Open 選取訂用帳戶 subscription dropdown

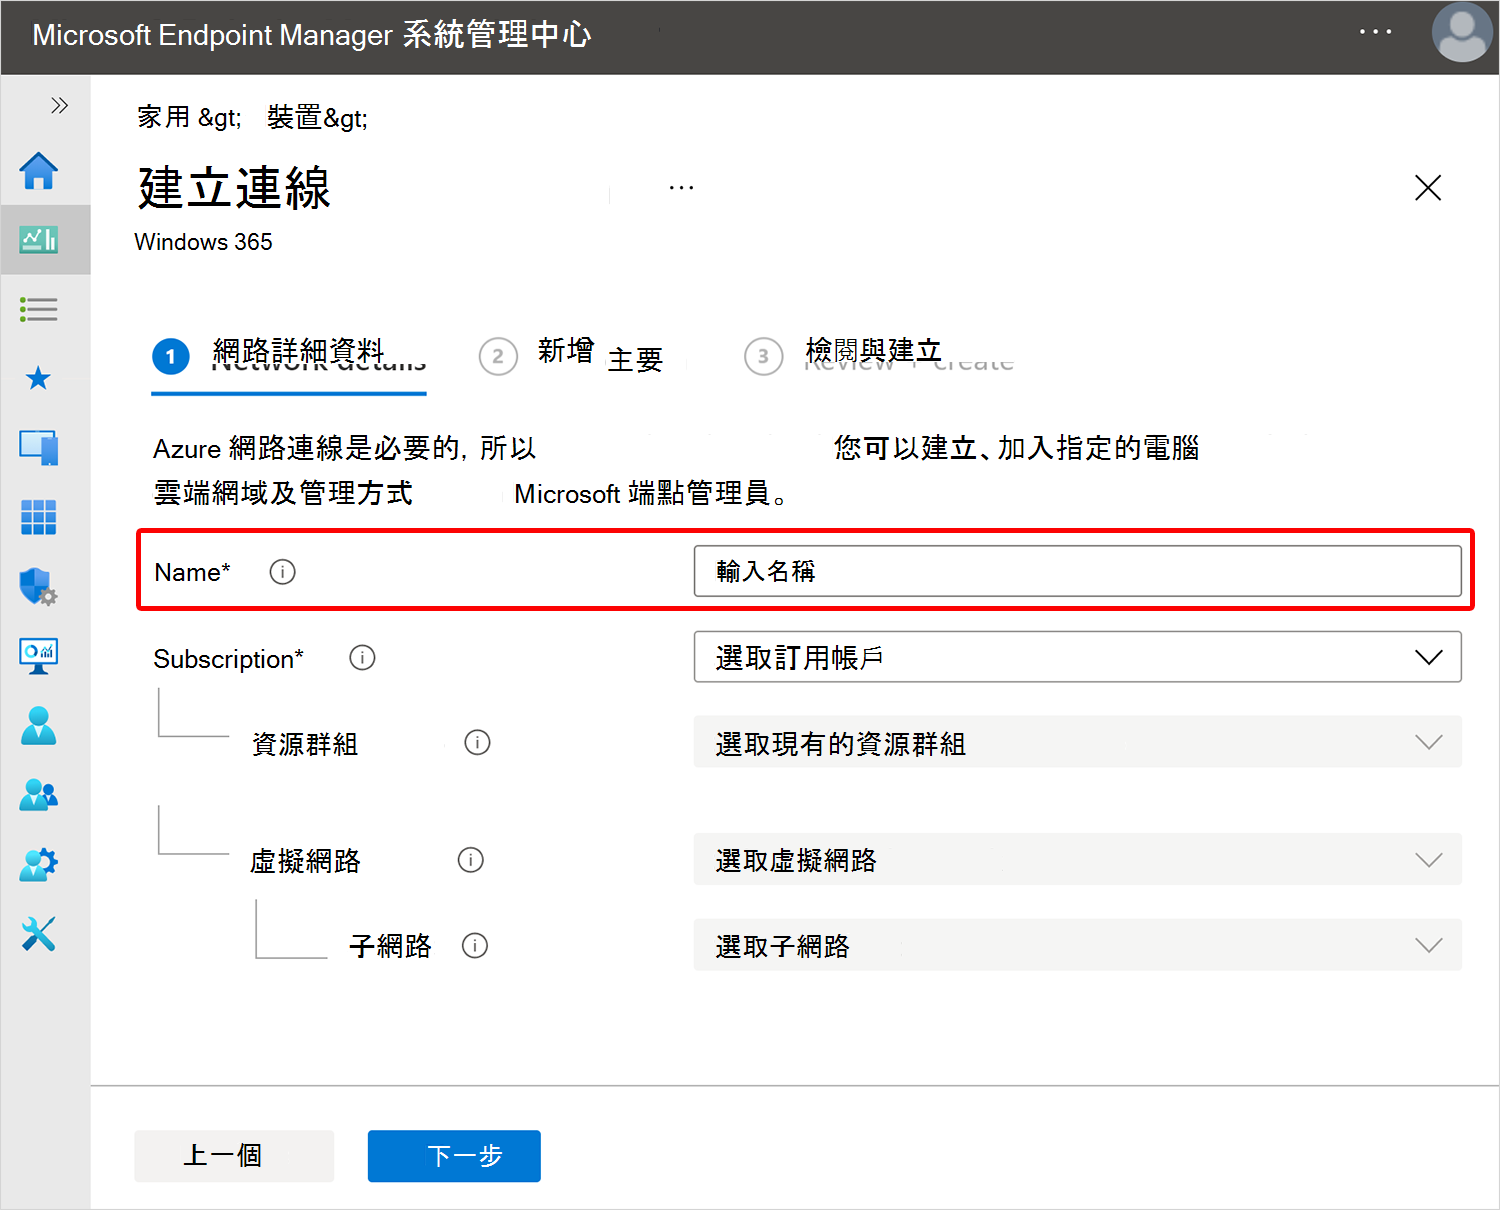pyautogui.click(x=1078, y=657)
